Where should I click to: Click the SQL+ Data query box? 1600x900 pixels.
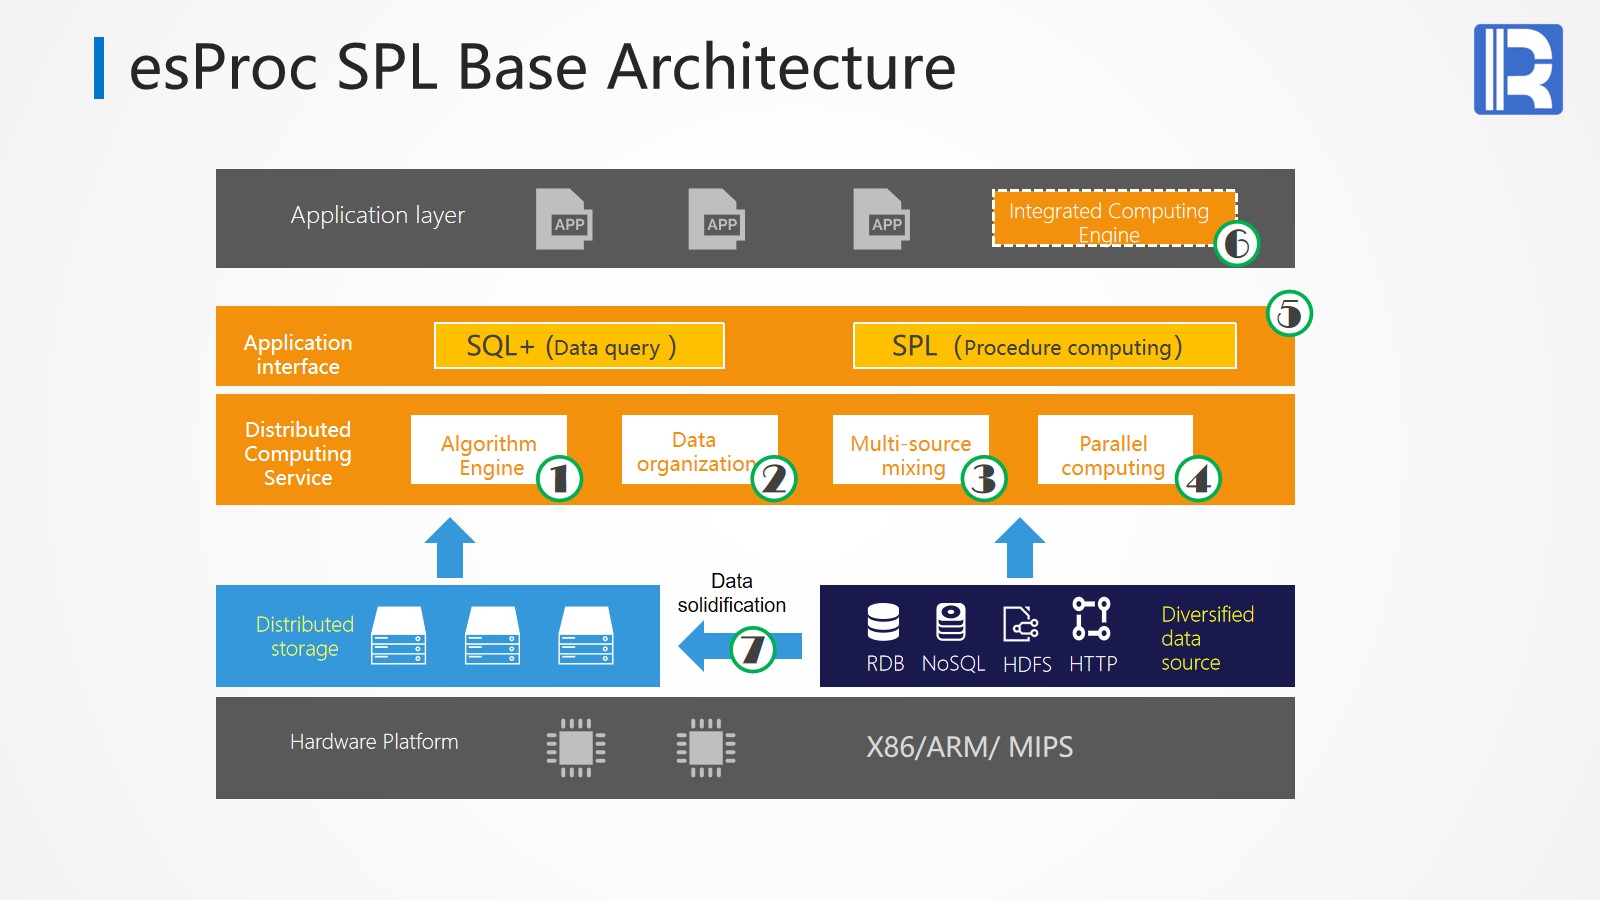(579, 346)
